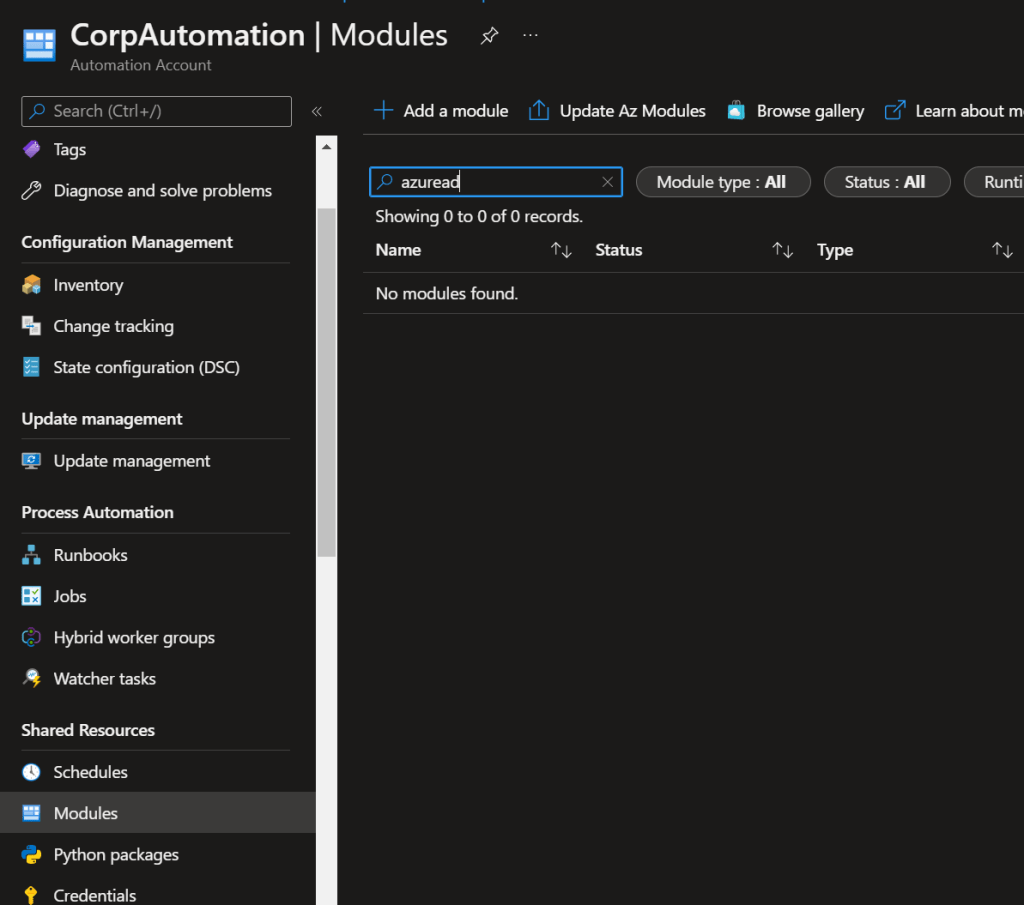Click Update Az Modules

pyautogui.click(x=617, y=111)
